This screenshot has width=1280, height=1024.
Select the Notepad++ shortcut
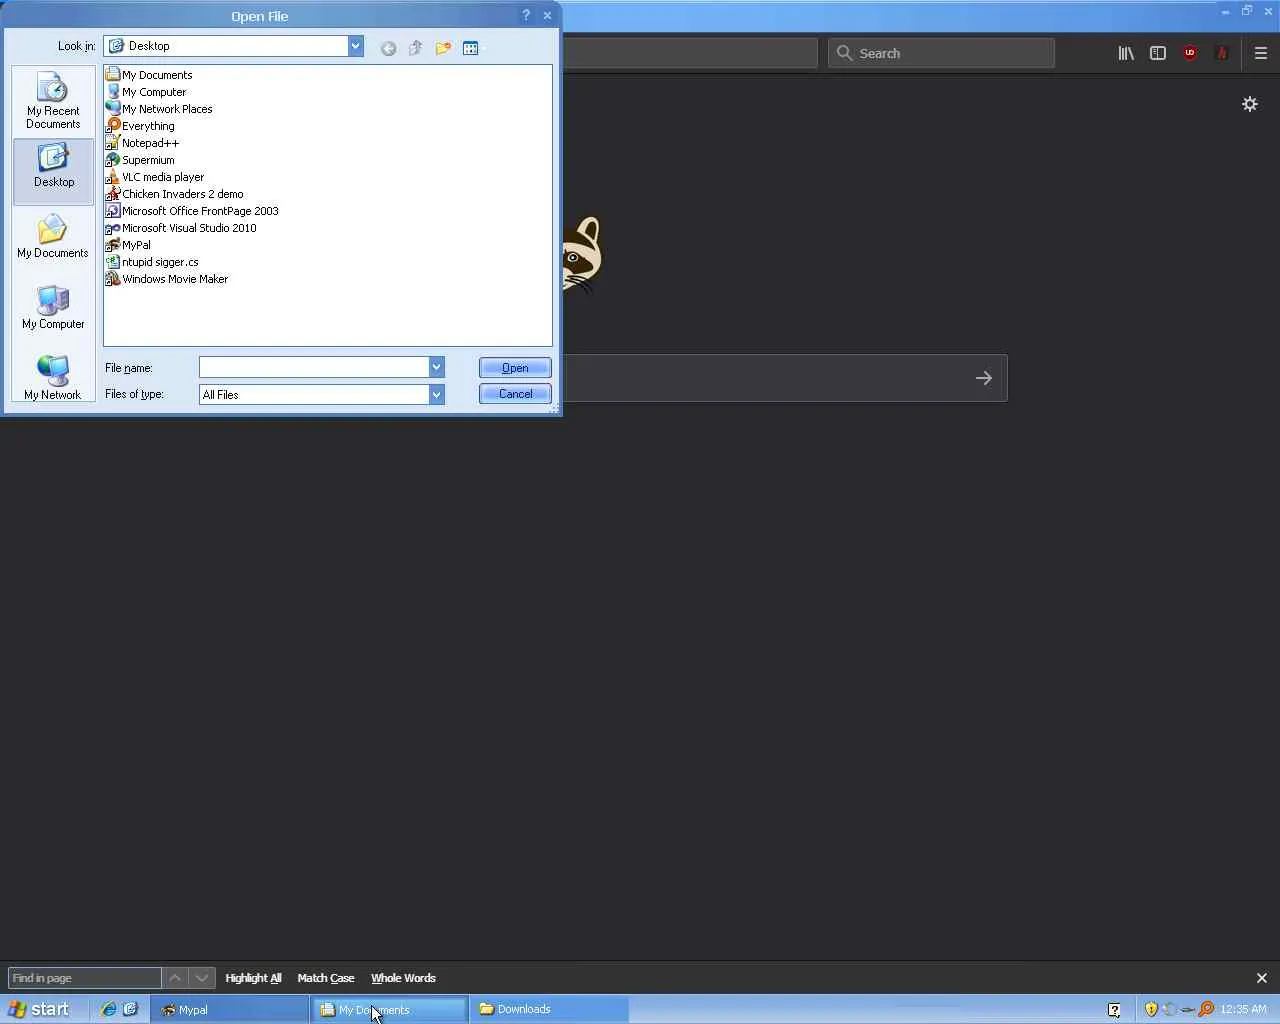click(142, 143)
